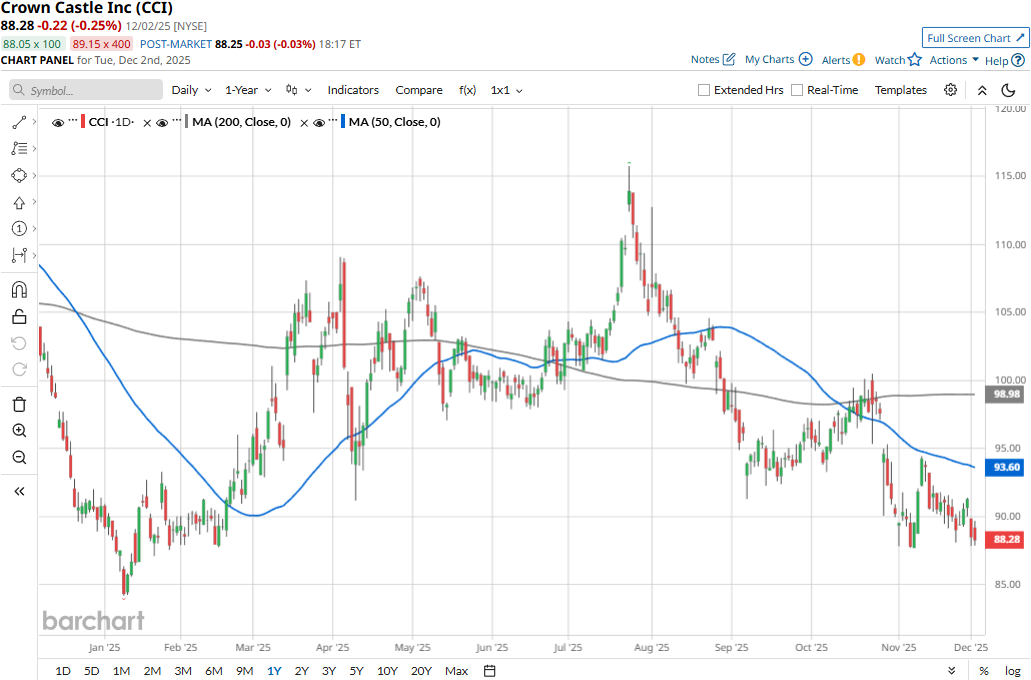Select the measure range tool
The height and width of the screenshot is (680, 1031).
pos(19,255)
